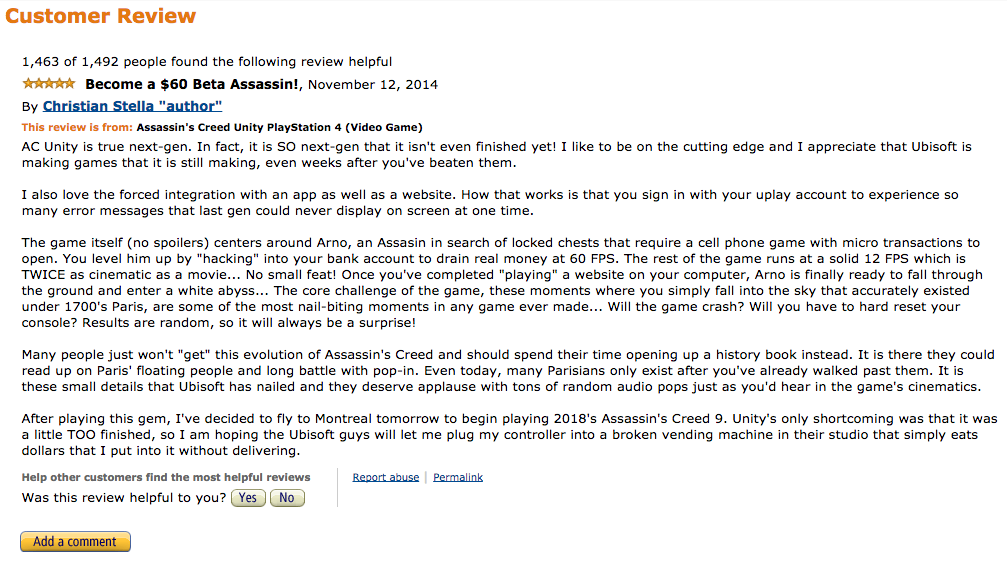Click the paragraph starting "The game itself (no spoilers)"
This screenshot has width=1007, height=578.
[x=502, y=283]
